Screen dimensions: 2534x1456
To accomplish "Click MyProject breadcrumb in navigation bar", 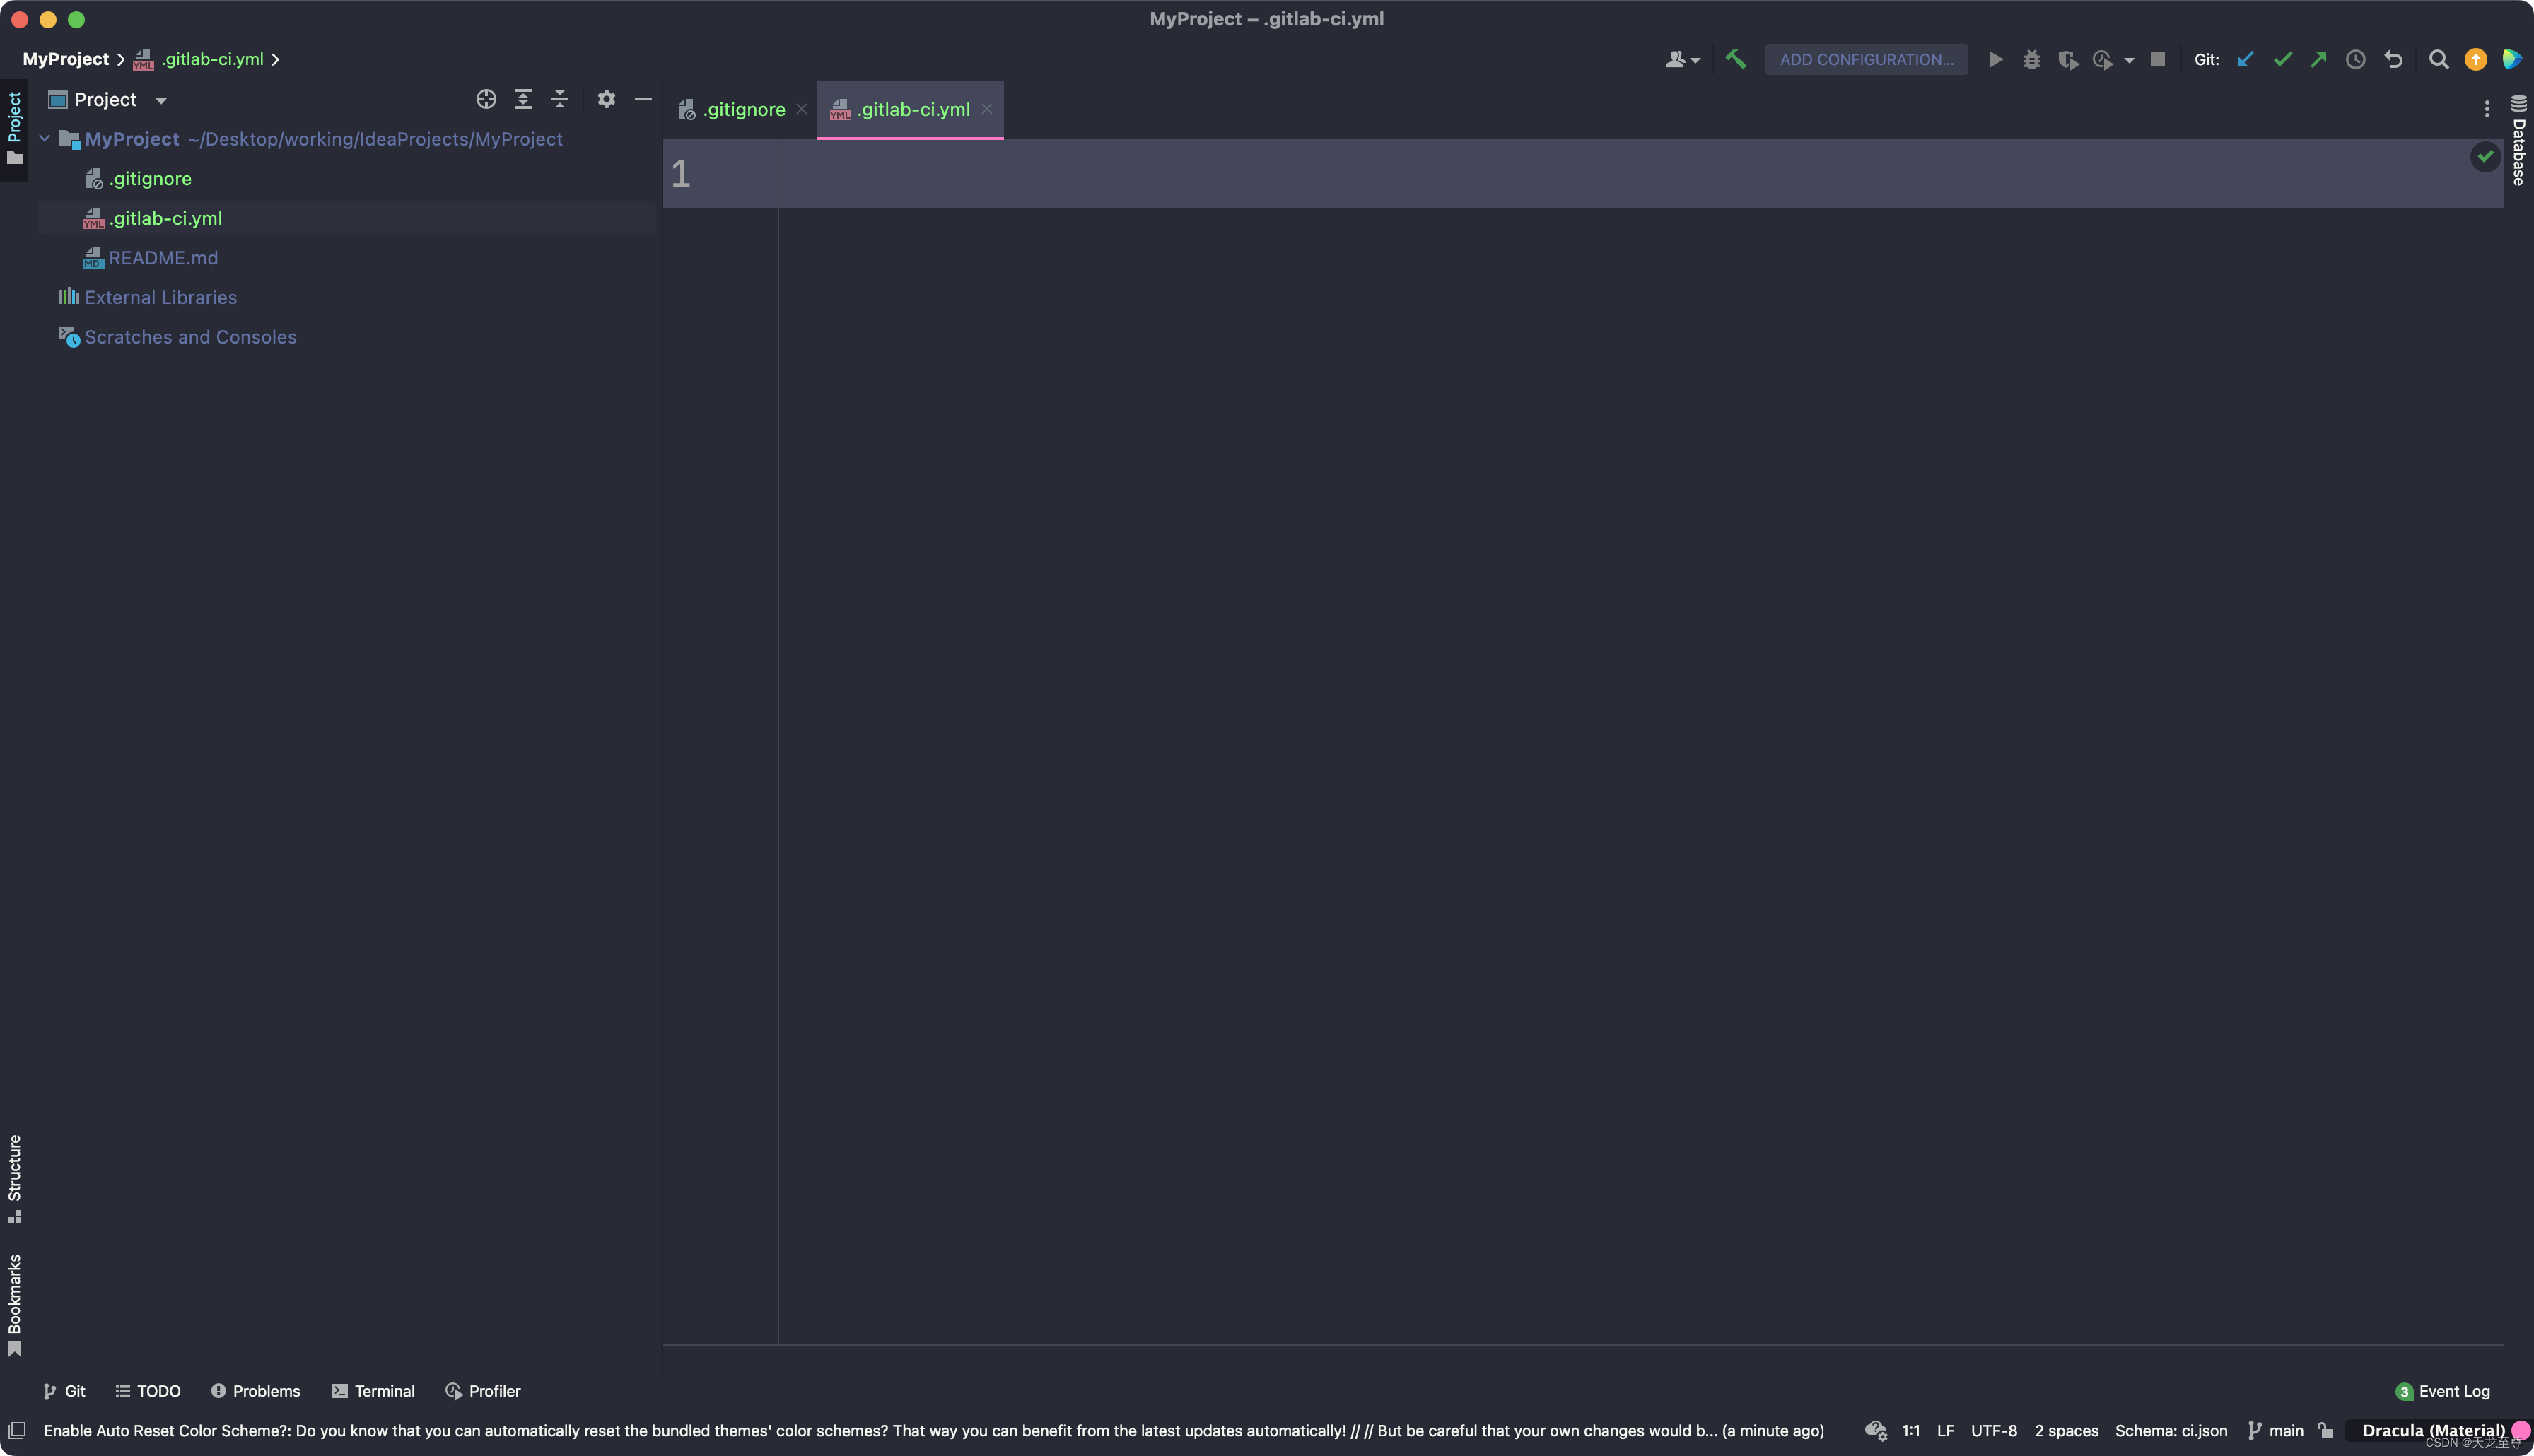I will point(66,59).
